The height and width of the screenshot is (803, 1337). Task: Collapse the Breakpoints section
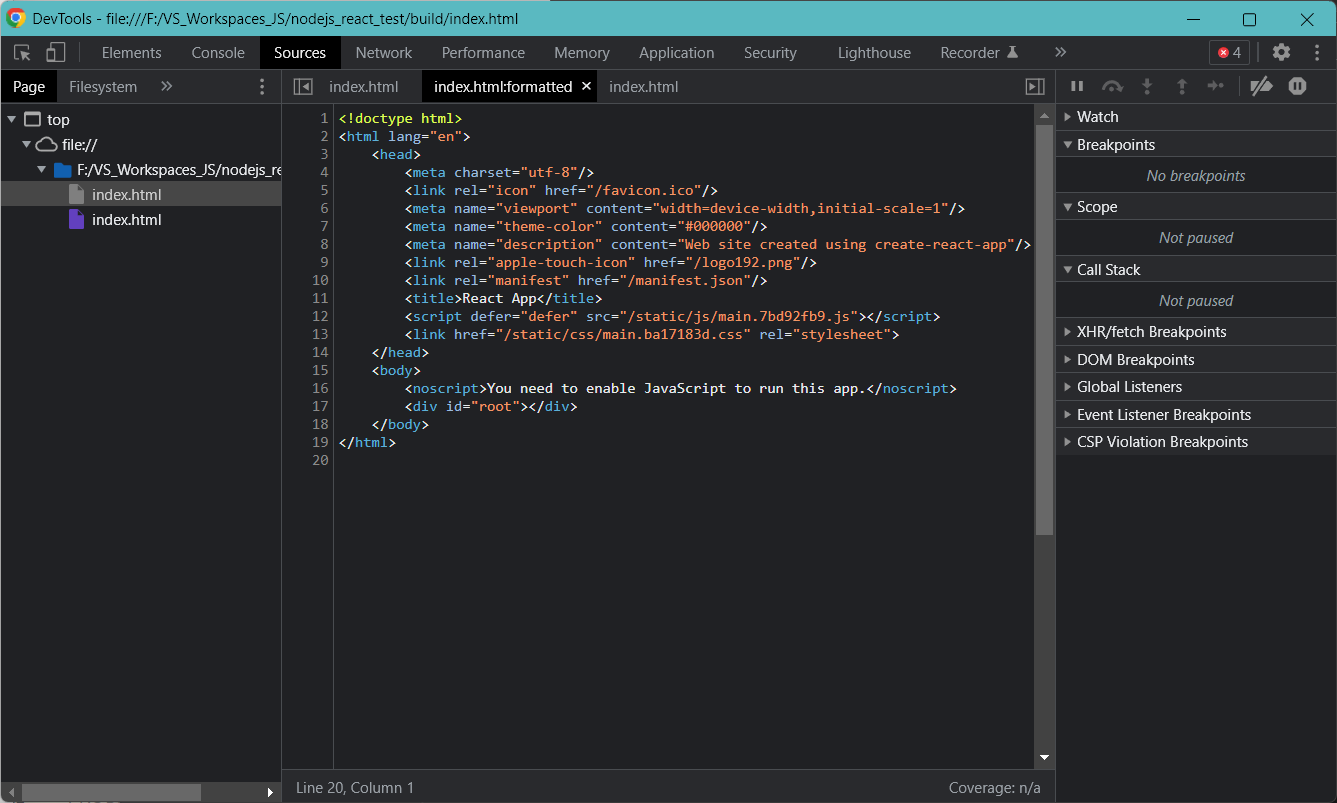pos(1196,145)
